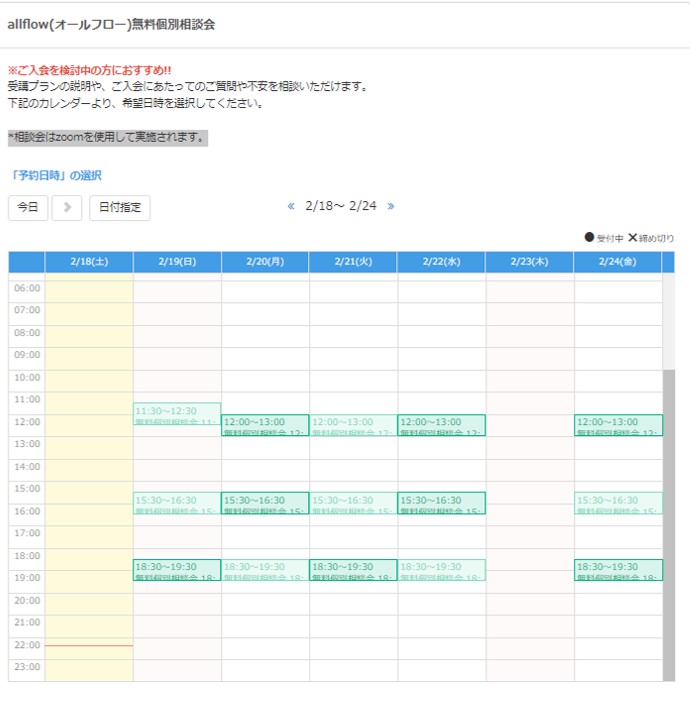Screen dimensions: 690x701
Task: Select 2/20 12:00~13:00 consultation slot
Action: [x=265, y=425]
